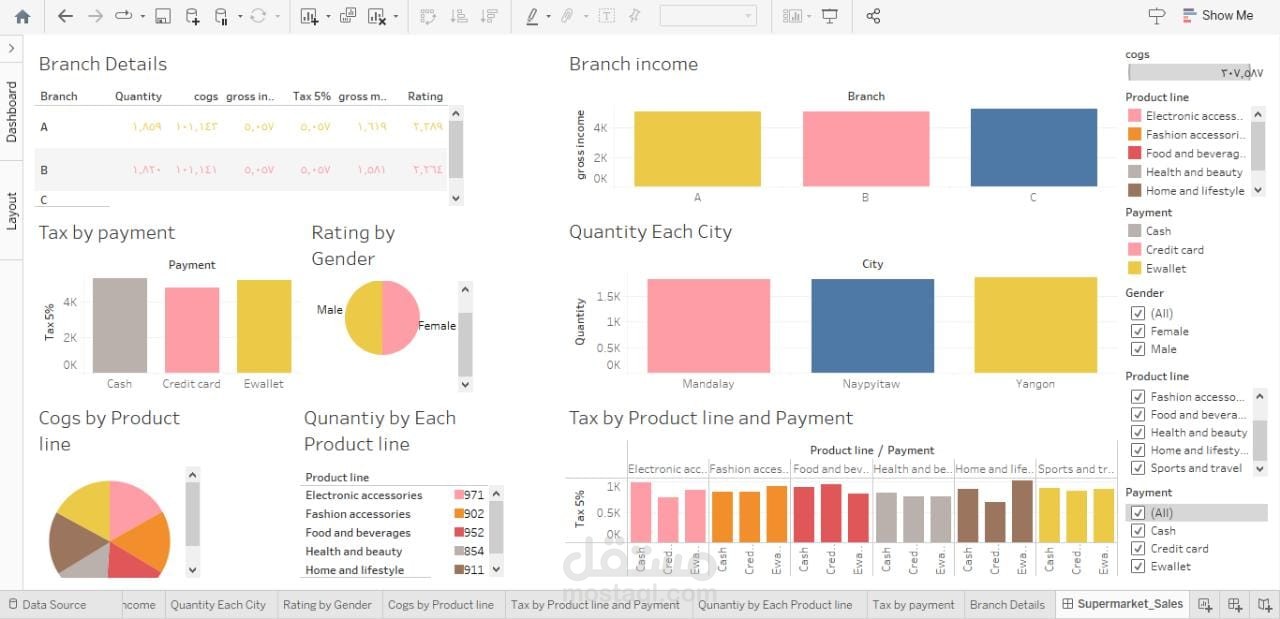Open the Tableau start page
The width and height of the screenshot is (1280, 619).
pos(22,16)
